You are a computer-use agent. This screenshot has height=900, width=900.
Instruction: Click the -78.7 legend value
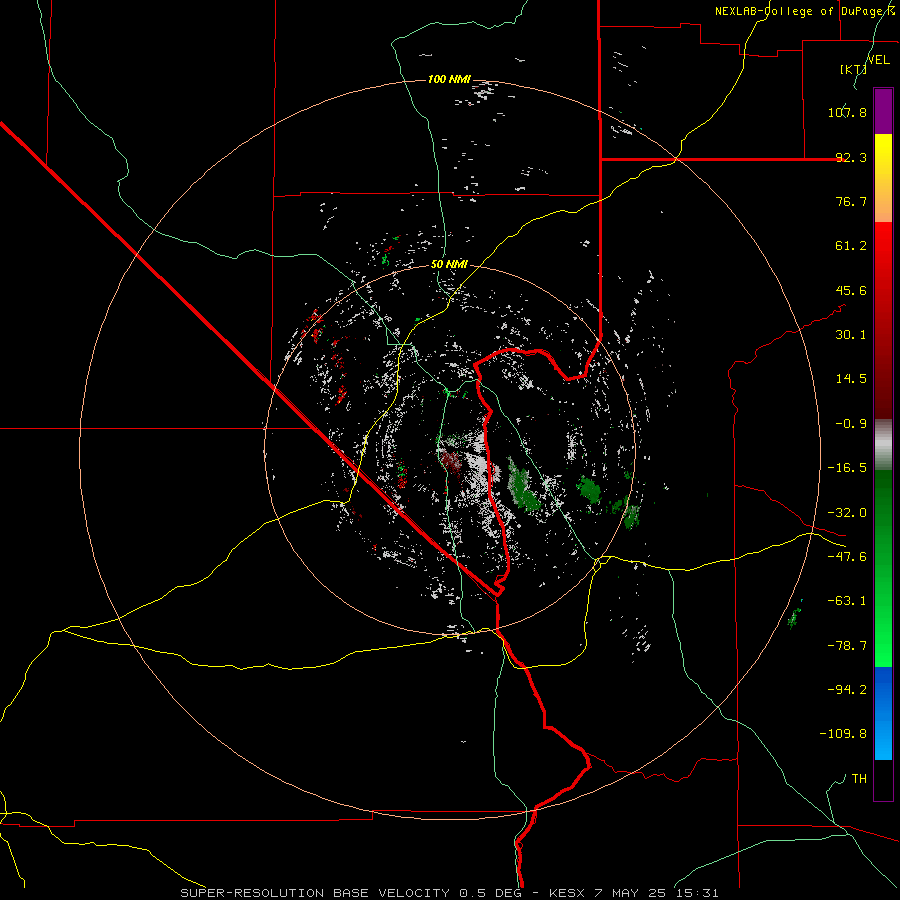tap(847, 646)
